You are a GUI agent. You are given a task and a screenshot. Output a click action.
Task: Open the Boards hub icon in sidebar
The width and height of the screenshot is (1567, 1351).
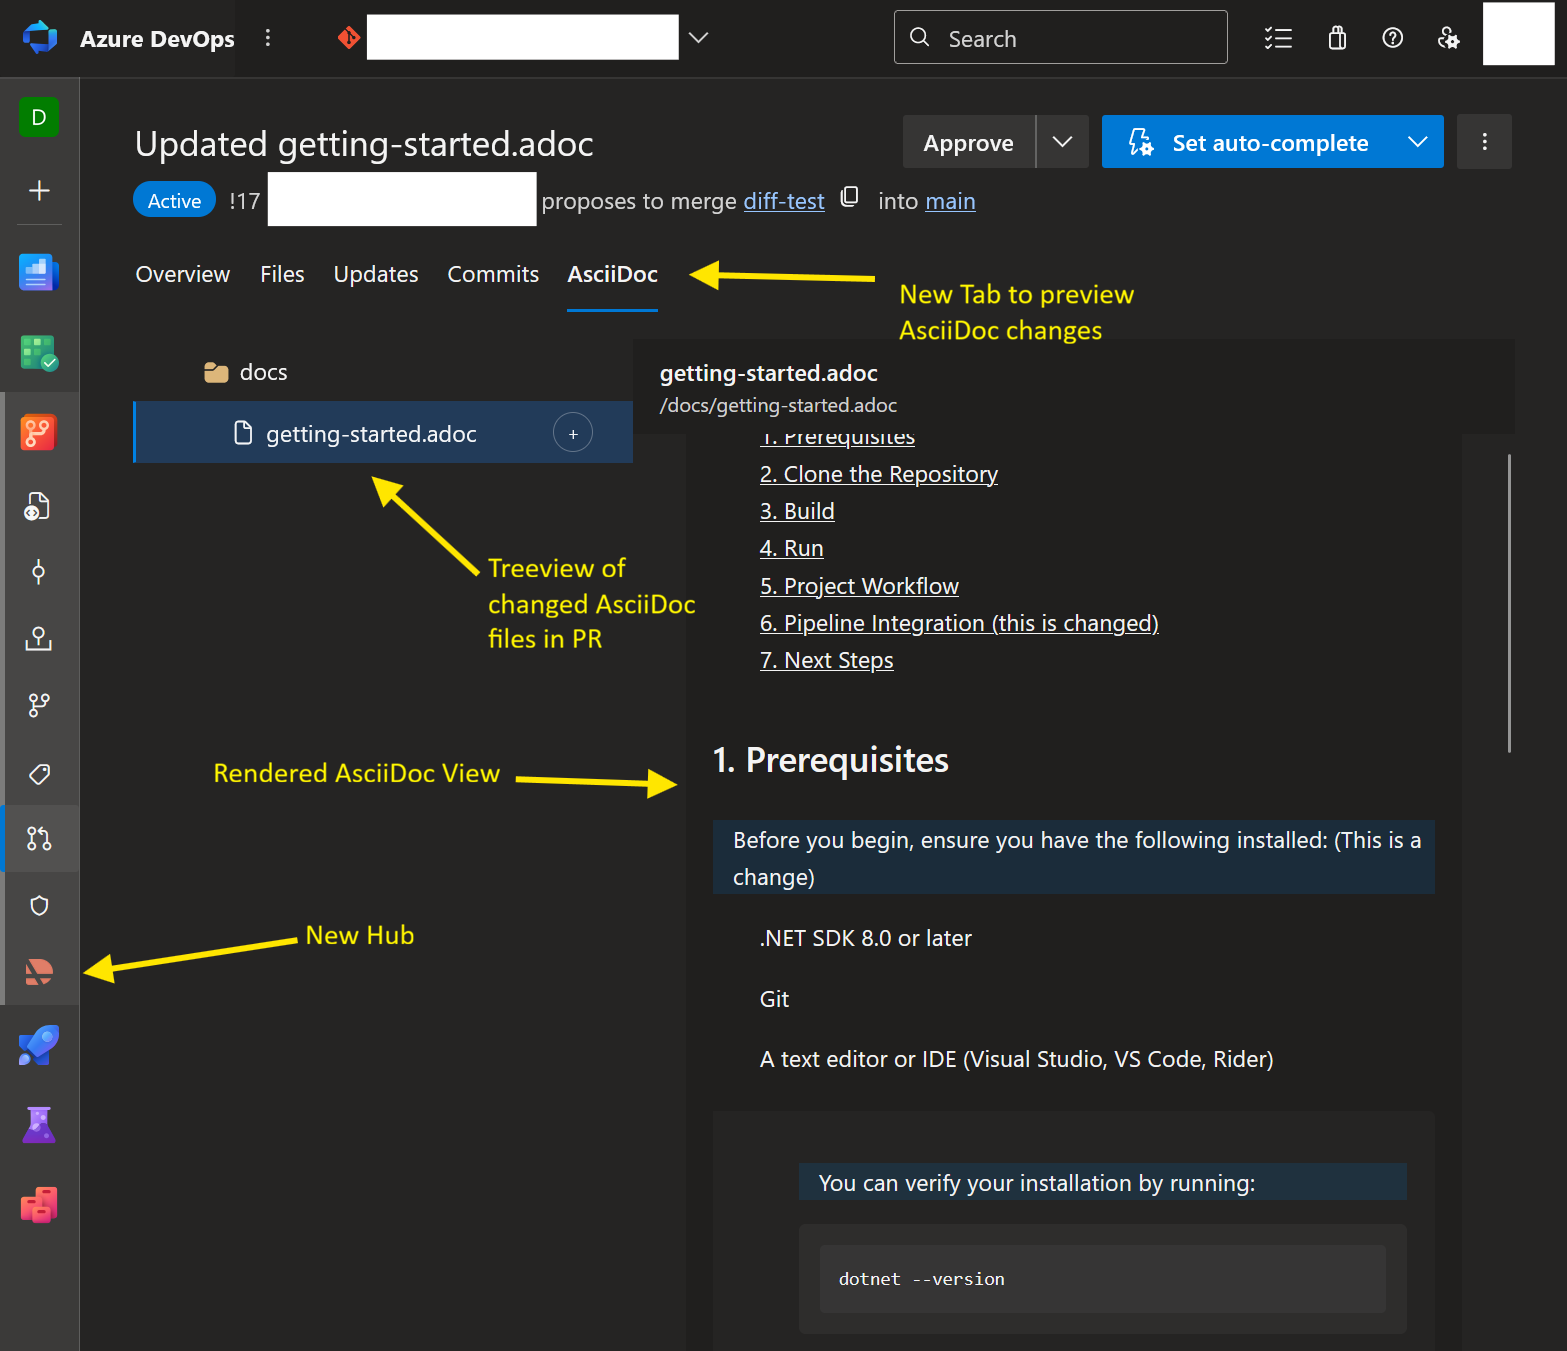39,352
